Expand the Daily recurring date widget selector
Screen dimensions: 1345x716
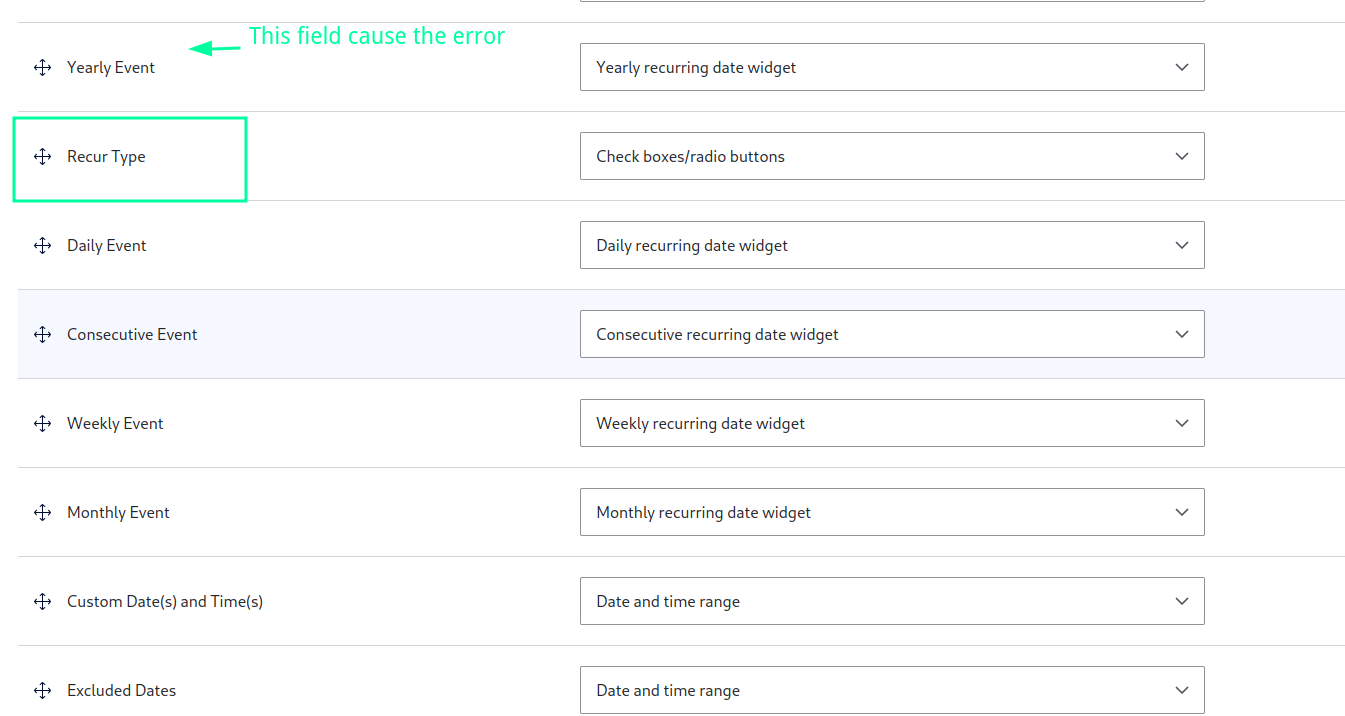[x=891, y=246]
